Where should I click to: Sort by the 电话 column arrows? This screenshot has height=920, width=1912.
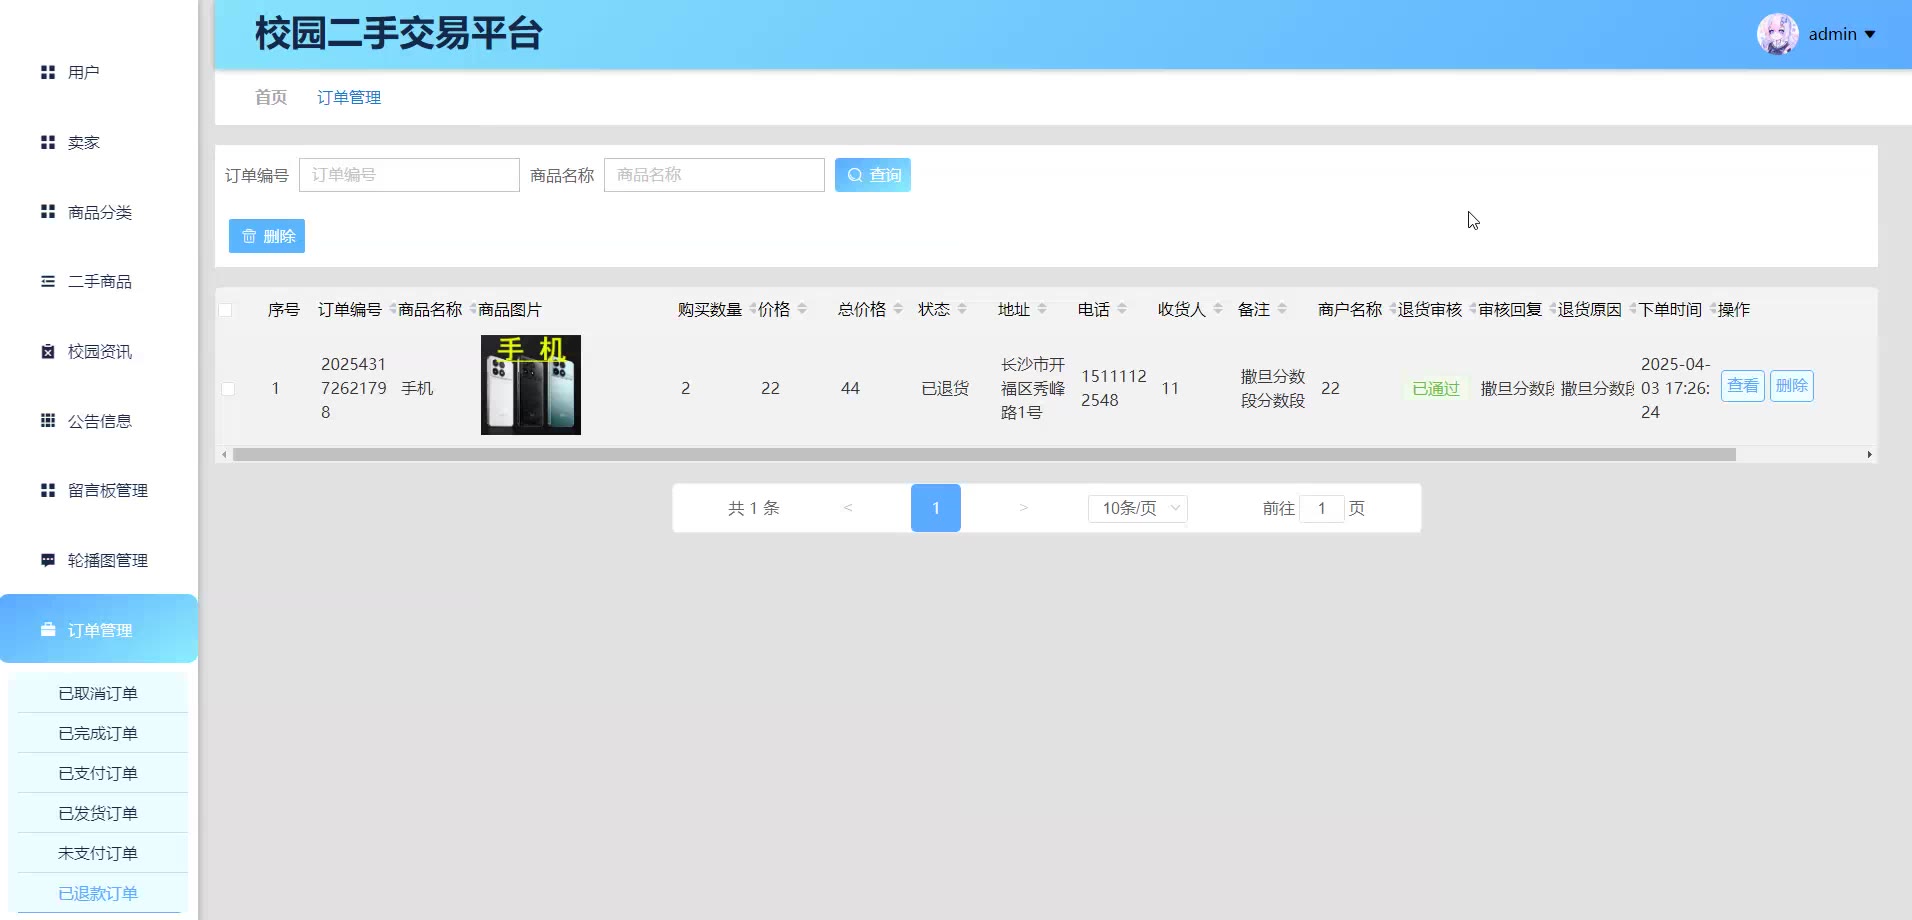point(1122,309)
